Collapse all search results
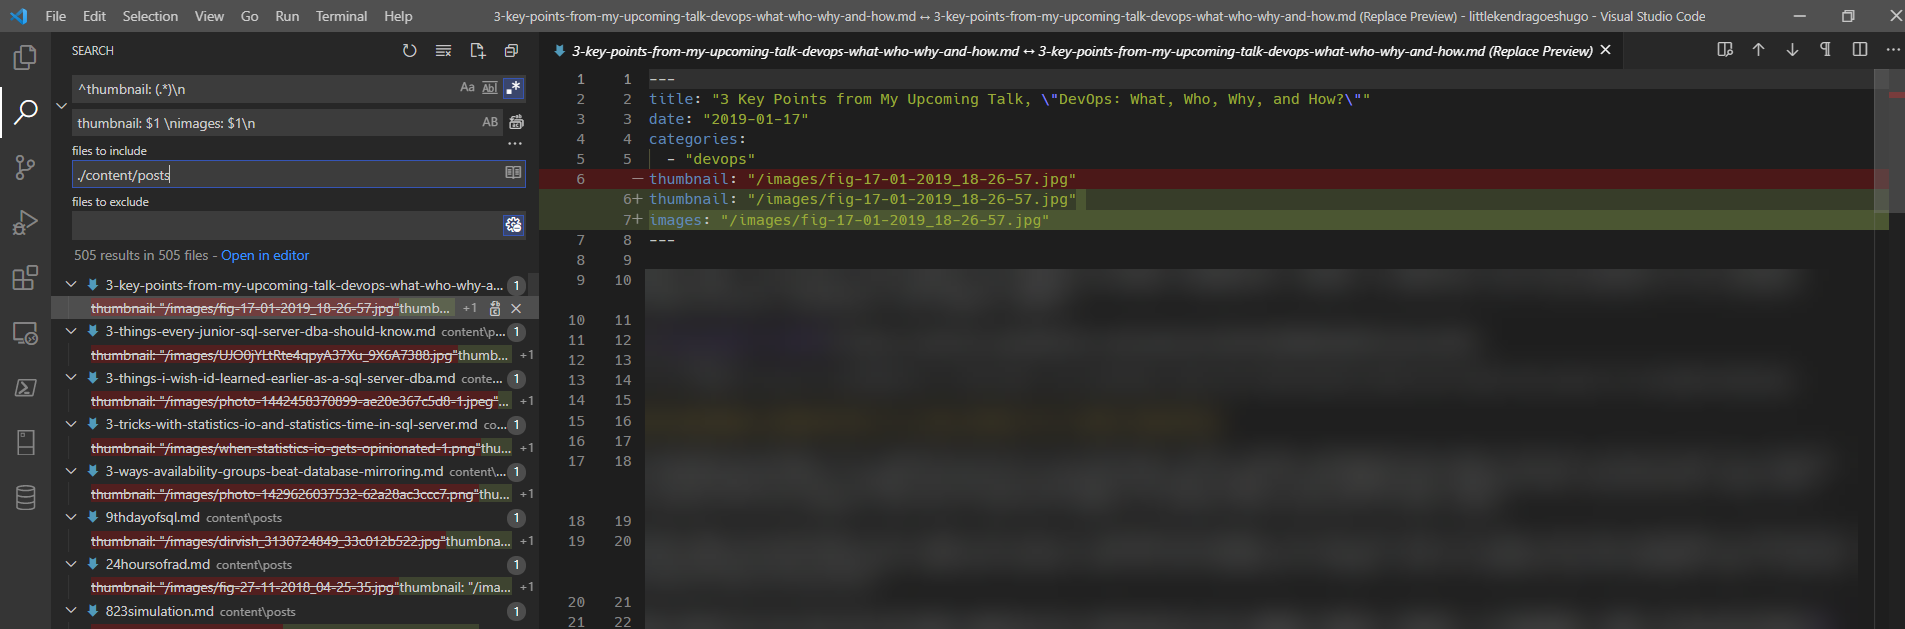This screenshot has height=629, width=1905. (511, 51)
